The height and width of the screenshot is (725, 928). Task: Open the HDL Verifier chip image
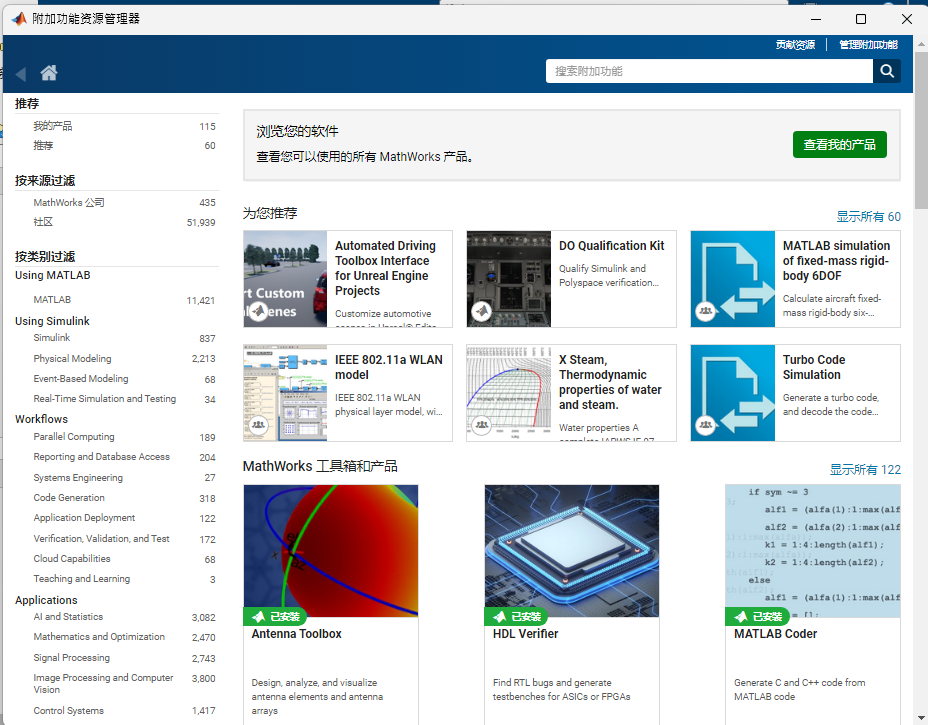pyautogui.click(x=572, y=551)
